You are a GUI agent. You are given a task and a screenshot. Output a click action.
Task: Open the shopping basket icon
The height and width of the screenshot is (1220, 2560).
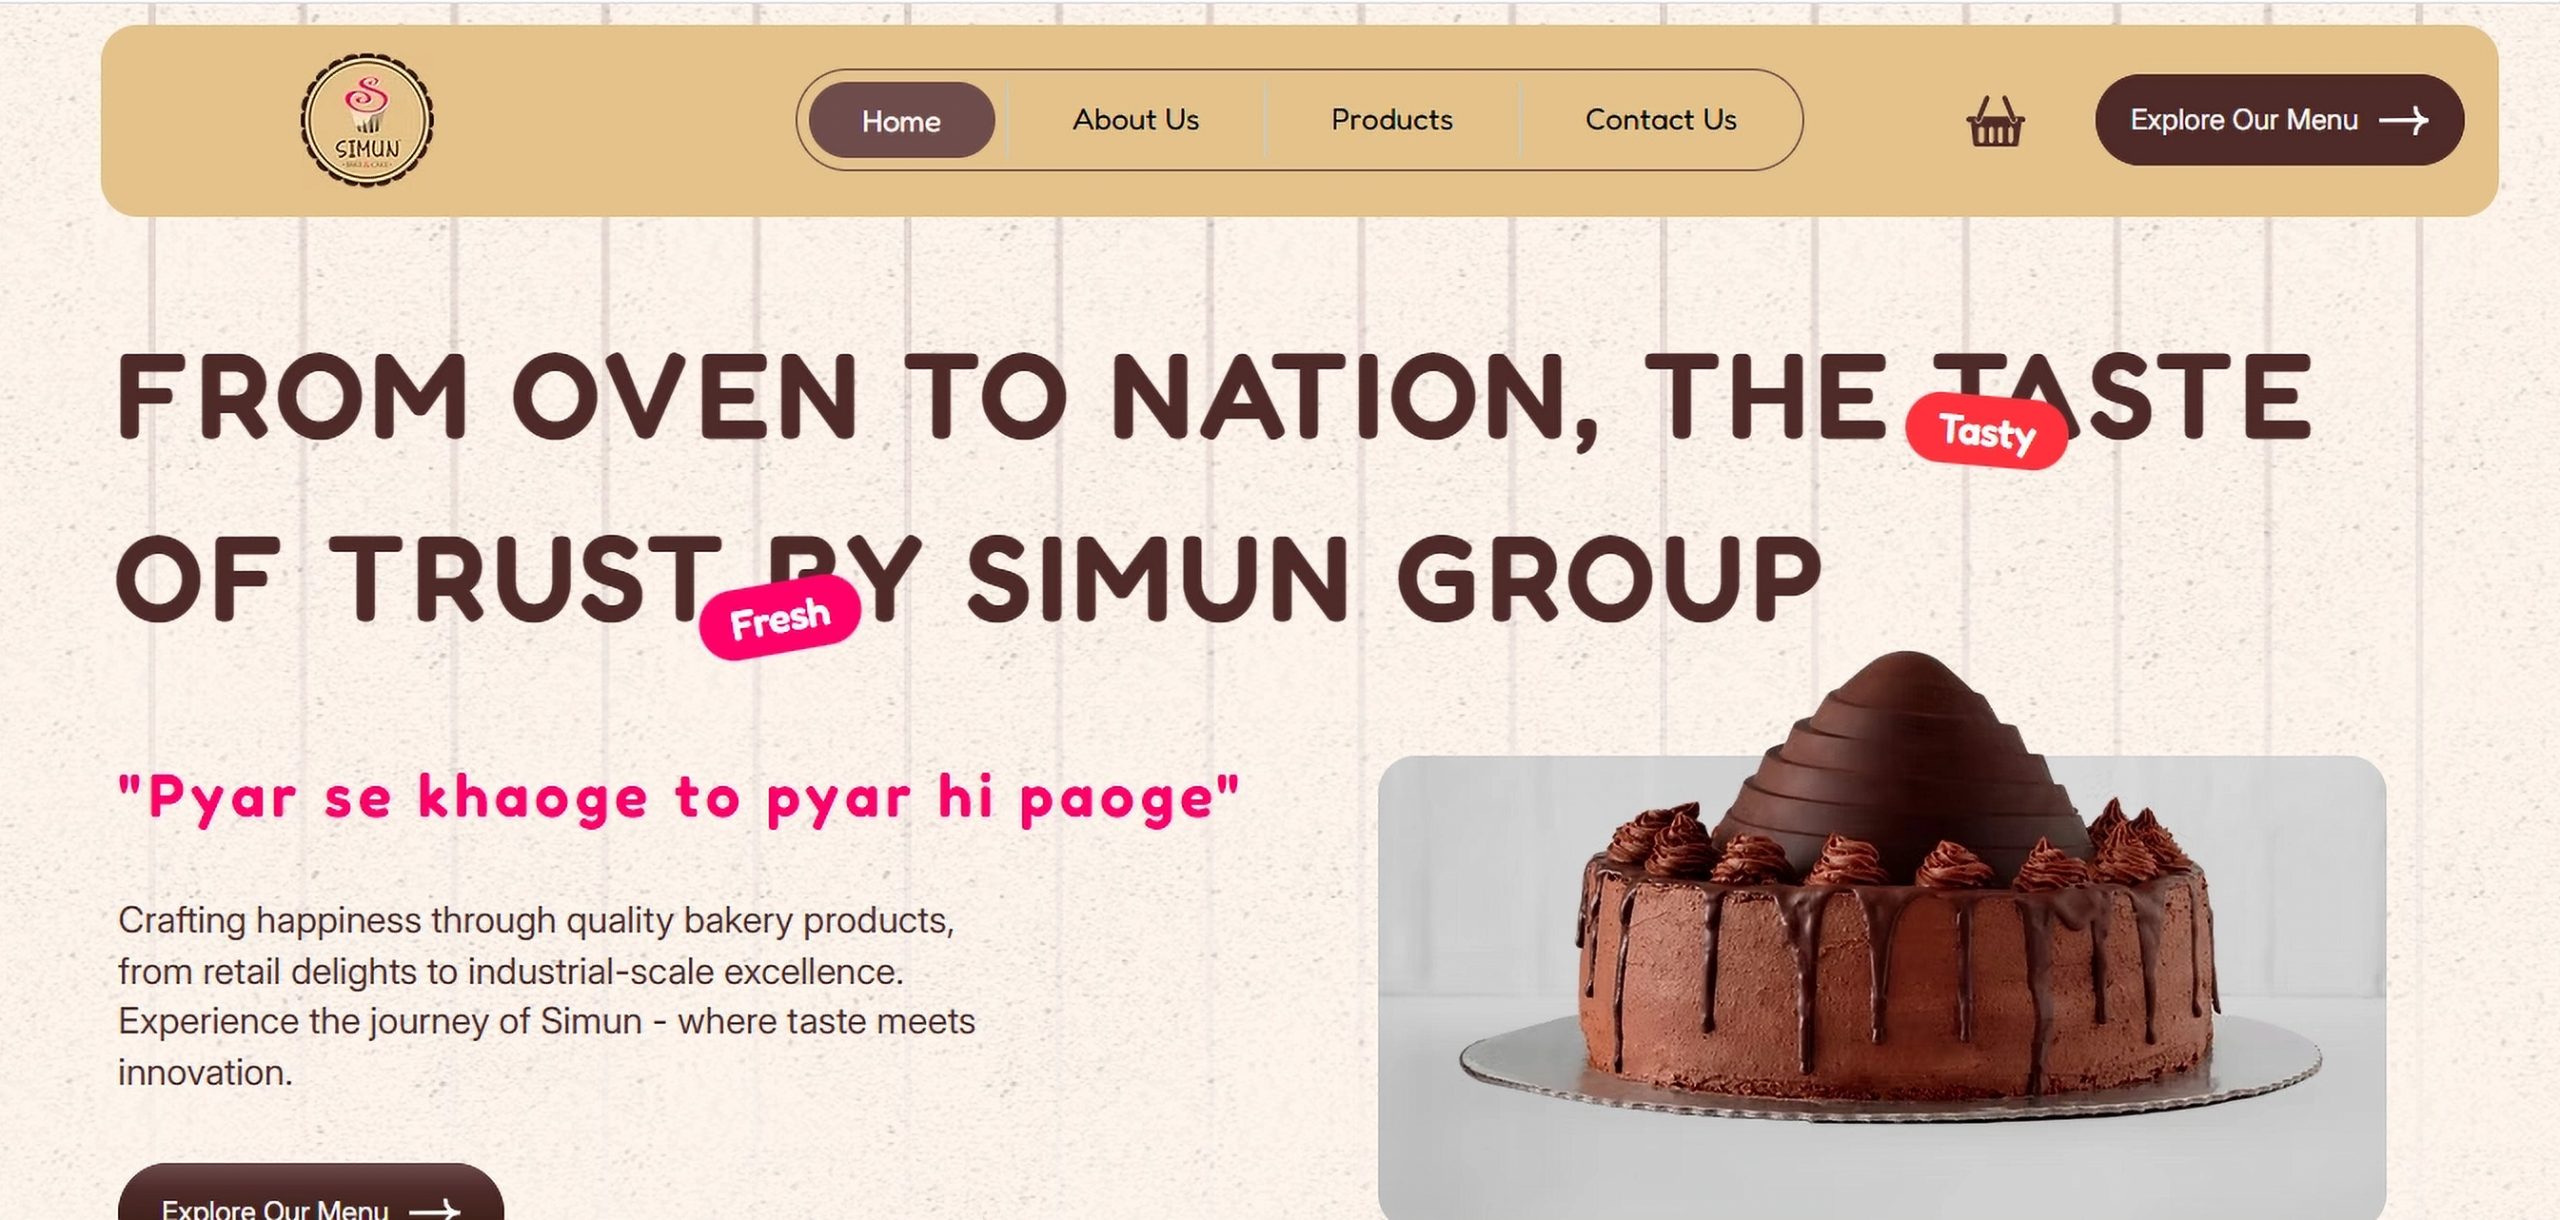(x=1995, y=123)
